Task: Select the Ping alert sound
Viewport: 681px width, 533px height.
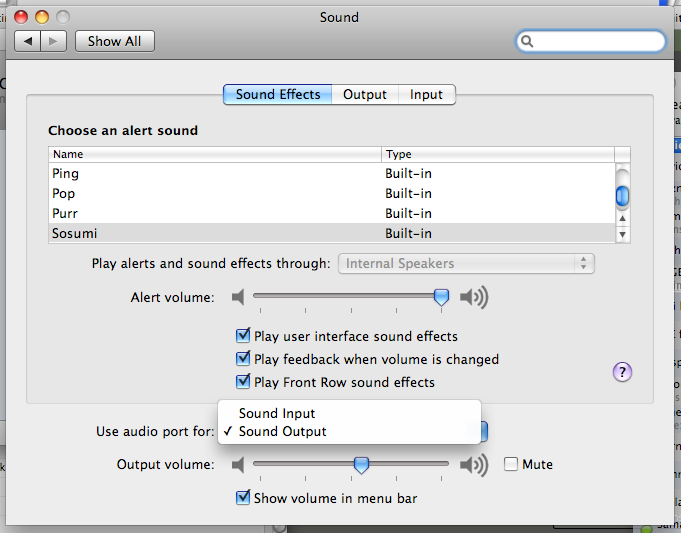Action: 332,173
